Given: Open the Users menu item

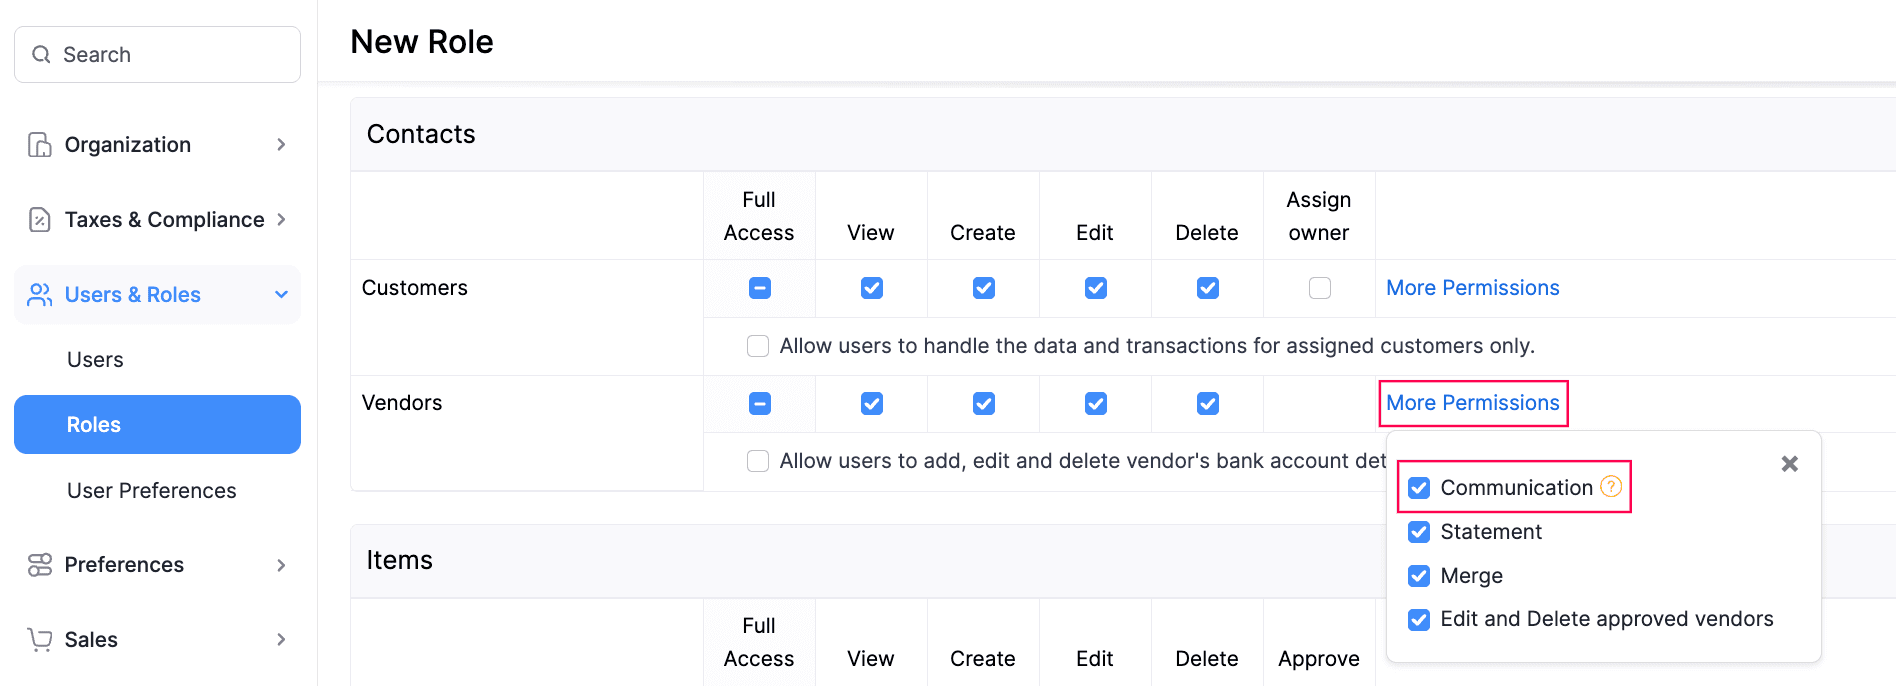Looking at the screenshot, I should (95, 360).
